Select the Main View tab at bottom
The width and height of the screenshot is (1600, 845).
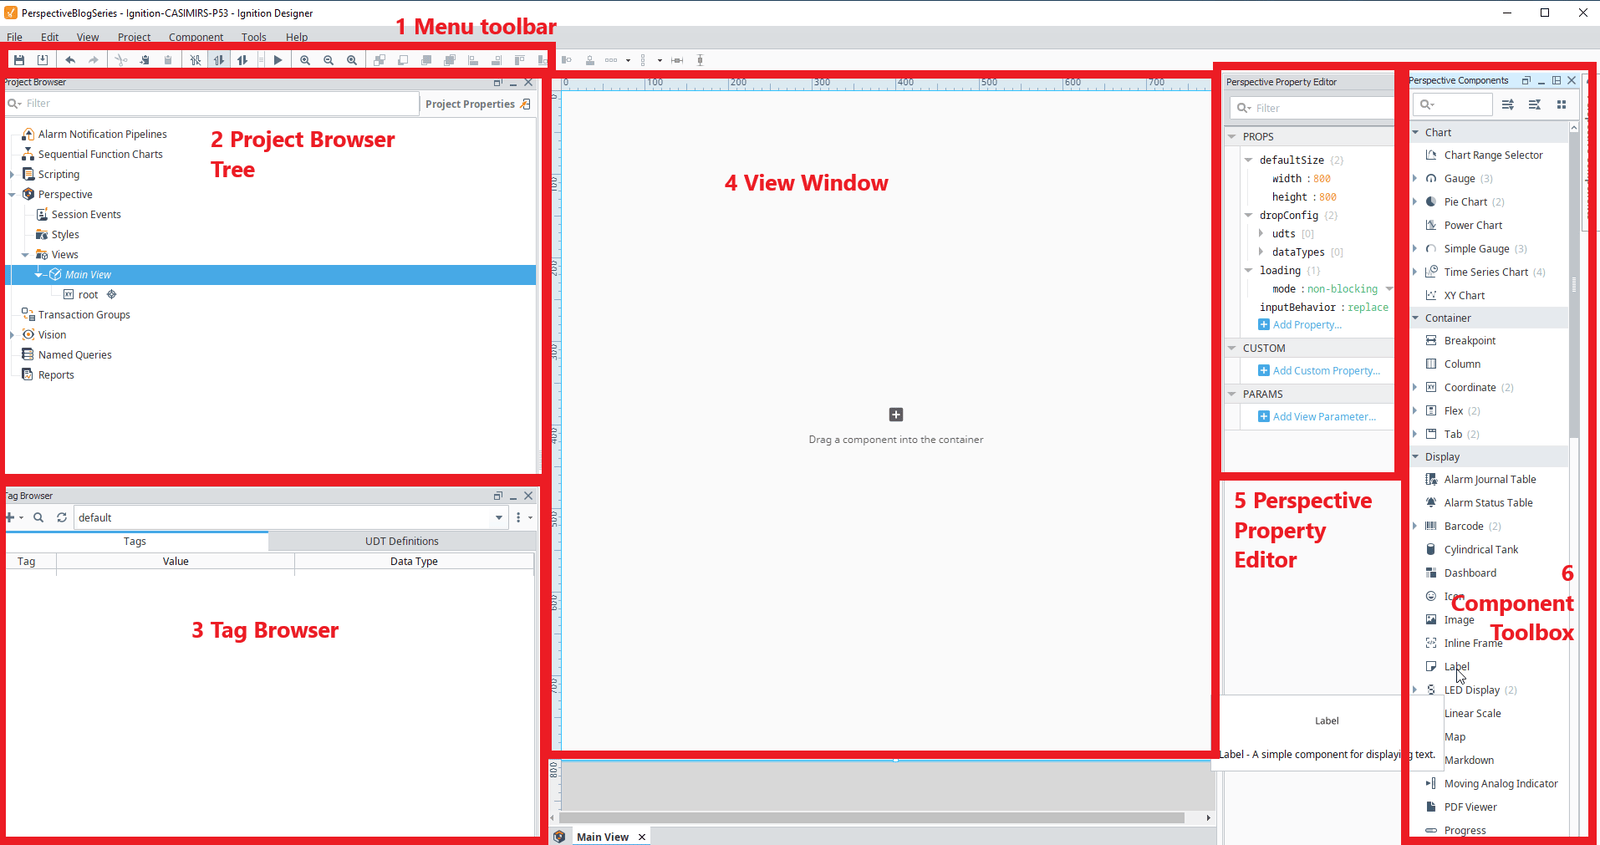click(603, 837)
